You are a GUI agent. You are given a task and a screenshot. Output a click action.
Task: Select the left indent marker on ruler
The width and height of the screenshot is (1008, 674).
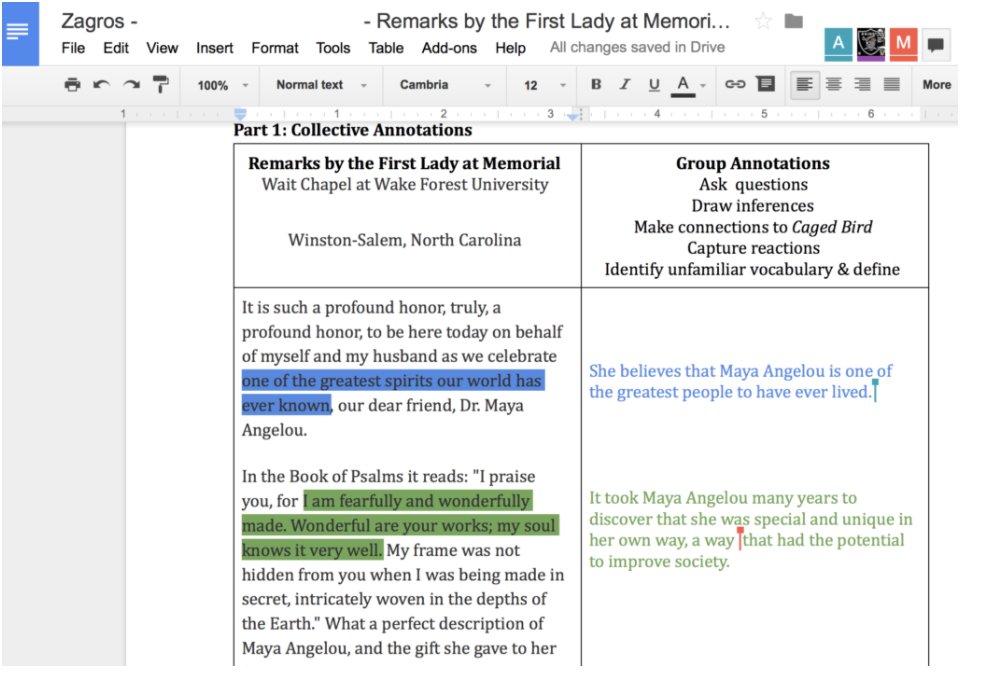[x=240, y=114]
